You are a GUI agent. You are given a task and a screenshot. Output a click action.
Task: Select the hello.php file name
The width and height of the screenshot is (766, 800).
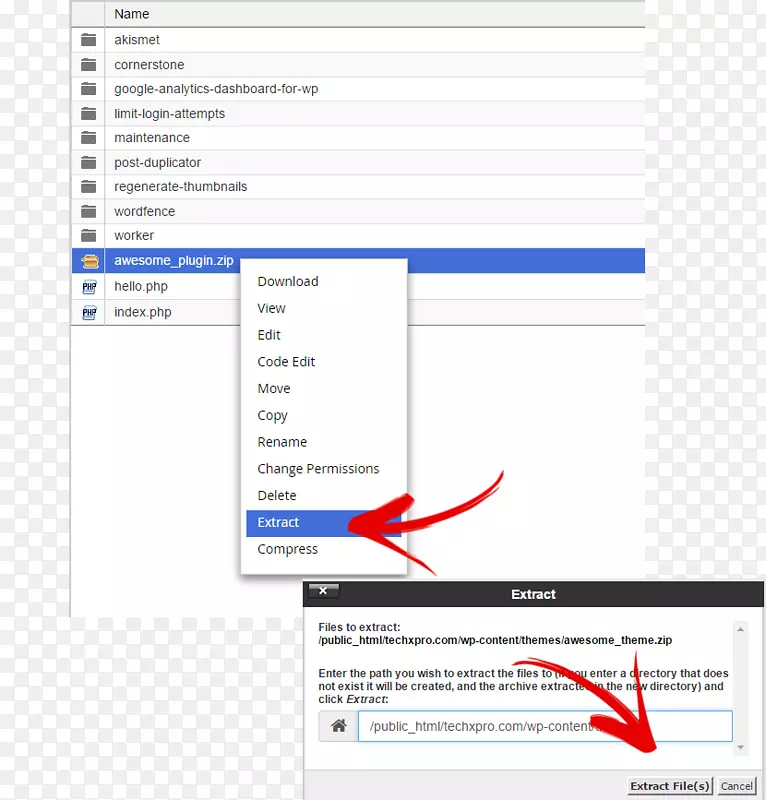[141, 286]
